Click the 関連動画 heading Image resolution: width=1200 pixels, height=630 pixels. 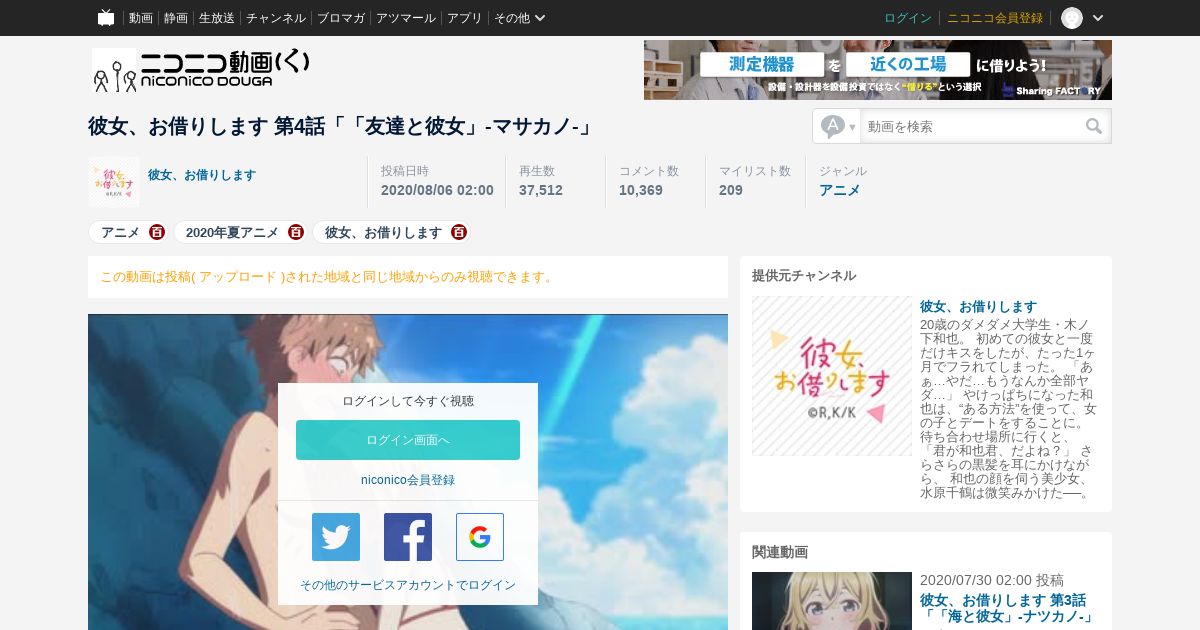pyautogui.click(x=780, y=551)
